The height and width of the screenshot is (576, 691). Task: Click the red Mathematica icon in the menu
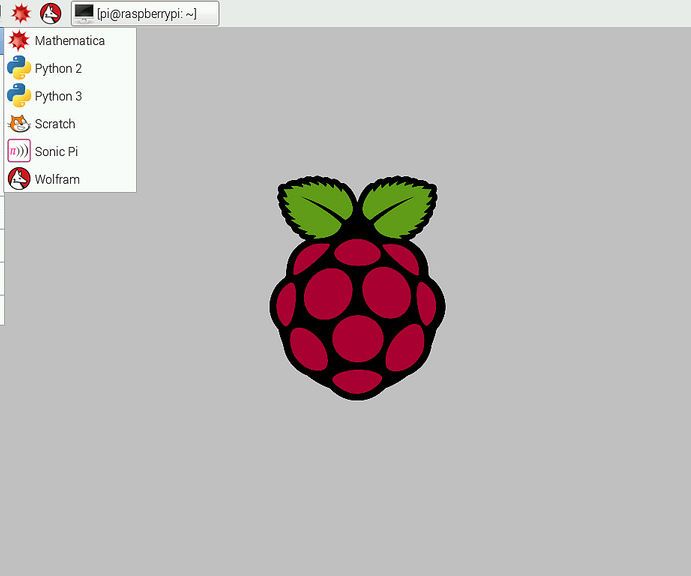(x=19, y=41)
